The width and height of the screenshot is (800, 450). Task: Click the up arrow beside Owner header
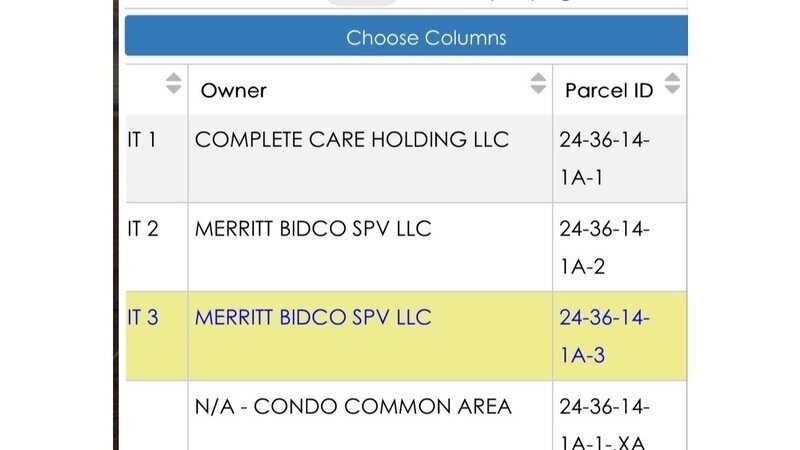tap(539, 76)
